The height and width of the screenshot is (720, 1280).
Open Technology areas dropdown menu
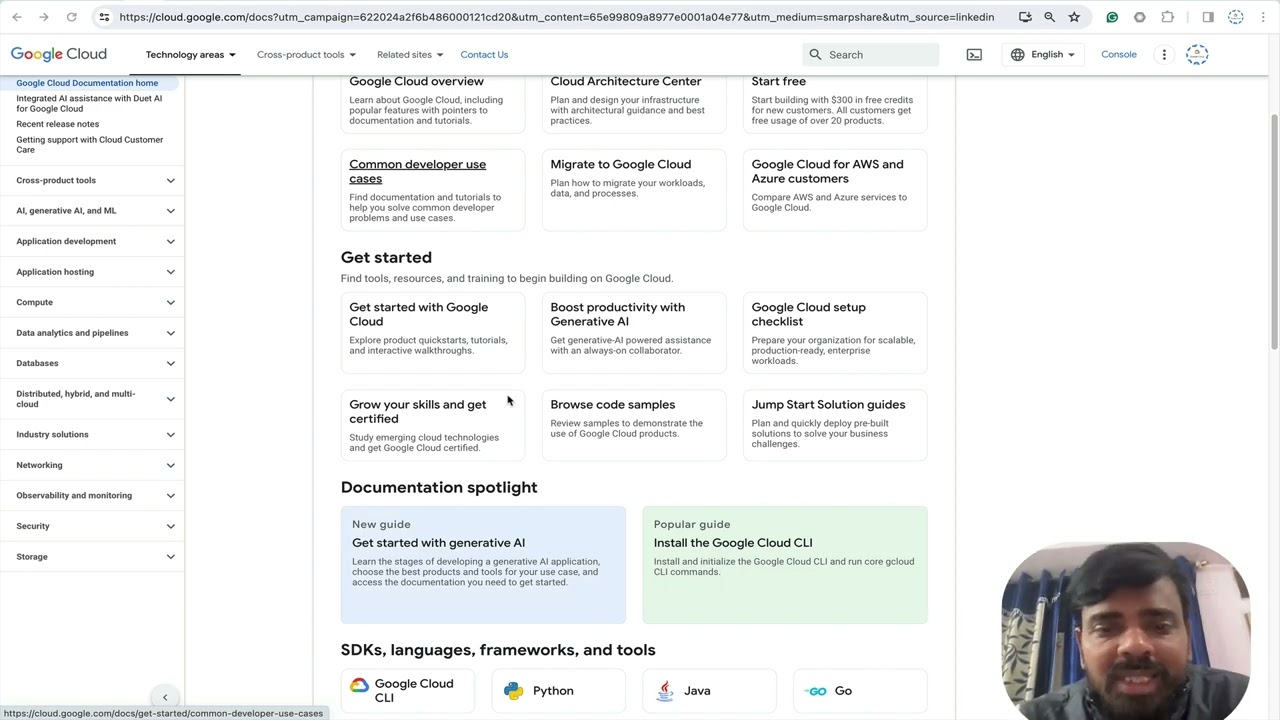point(190,55)
